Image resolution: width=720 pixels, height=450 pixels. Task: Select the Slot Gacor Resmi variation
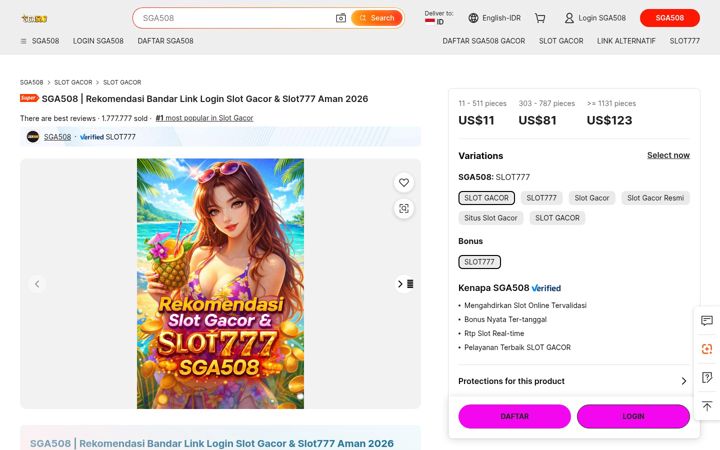pos(655,198)
